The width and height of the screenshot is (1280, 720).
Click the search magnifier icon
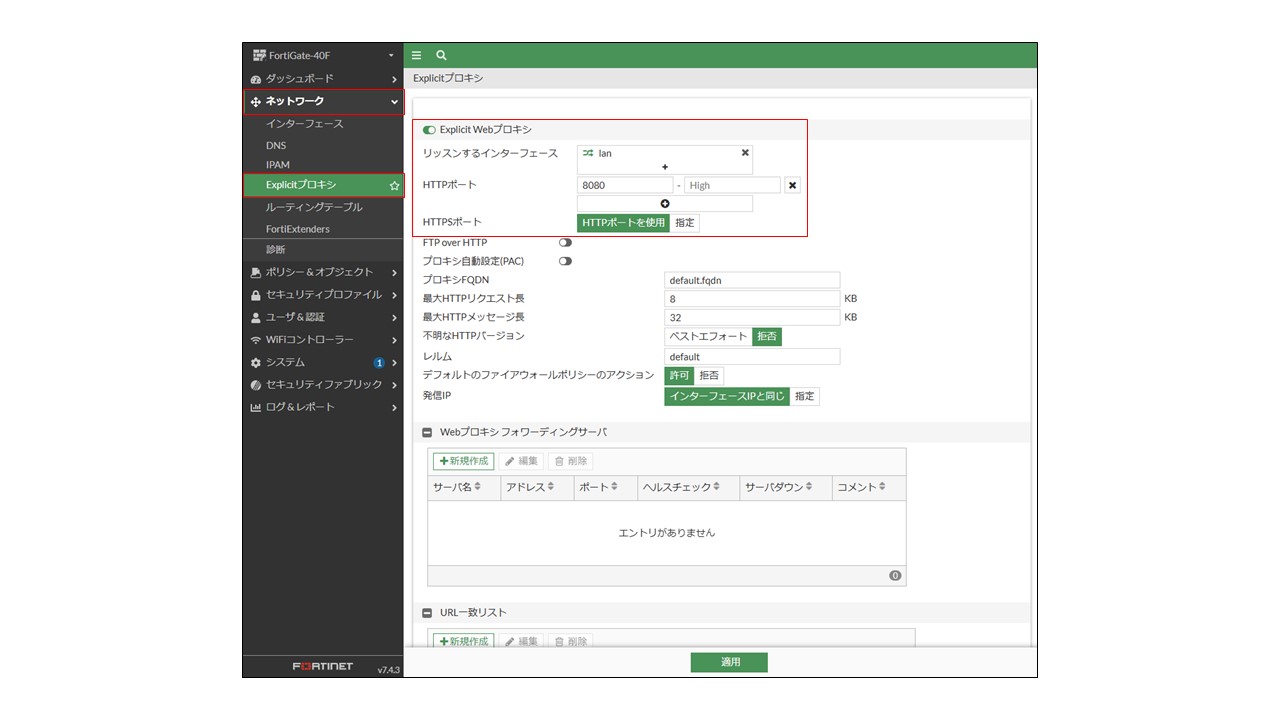[441, 56]
